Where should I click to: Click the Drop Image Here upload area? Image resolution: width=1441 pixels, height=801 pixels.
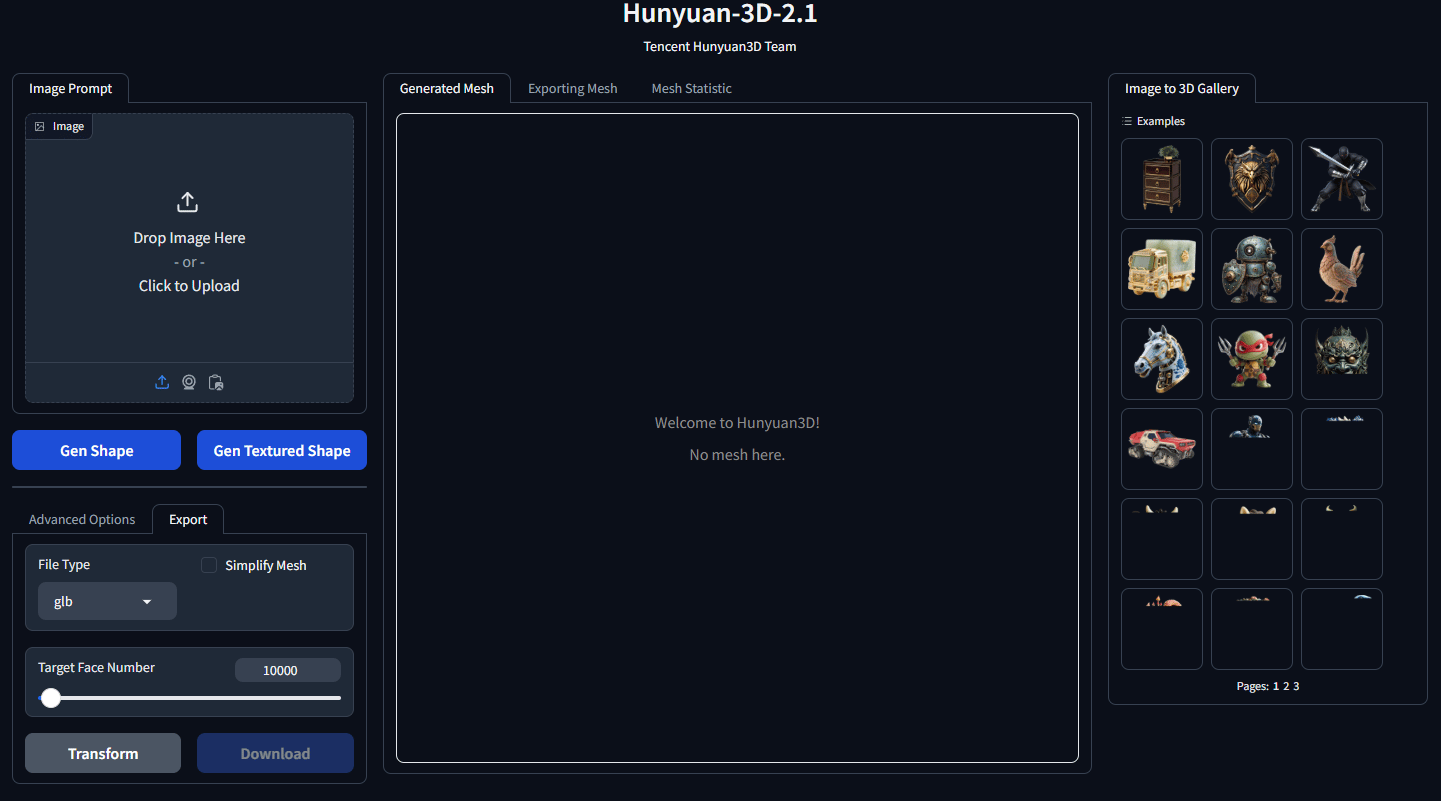(x=189, y=238)
